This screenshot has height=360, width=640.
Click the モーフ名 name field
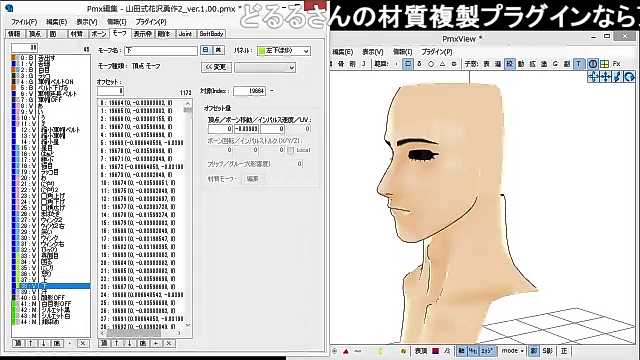tap(161, 51)
